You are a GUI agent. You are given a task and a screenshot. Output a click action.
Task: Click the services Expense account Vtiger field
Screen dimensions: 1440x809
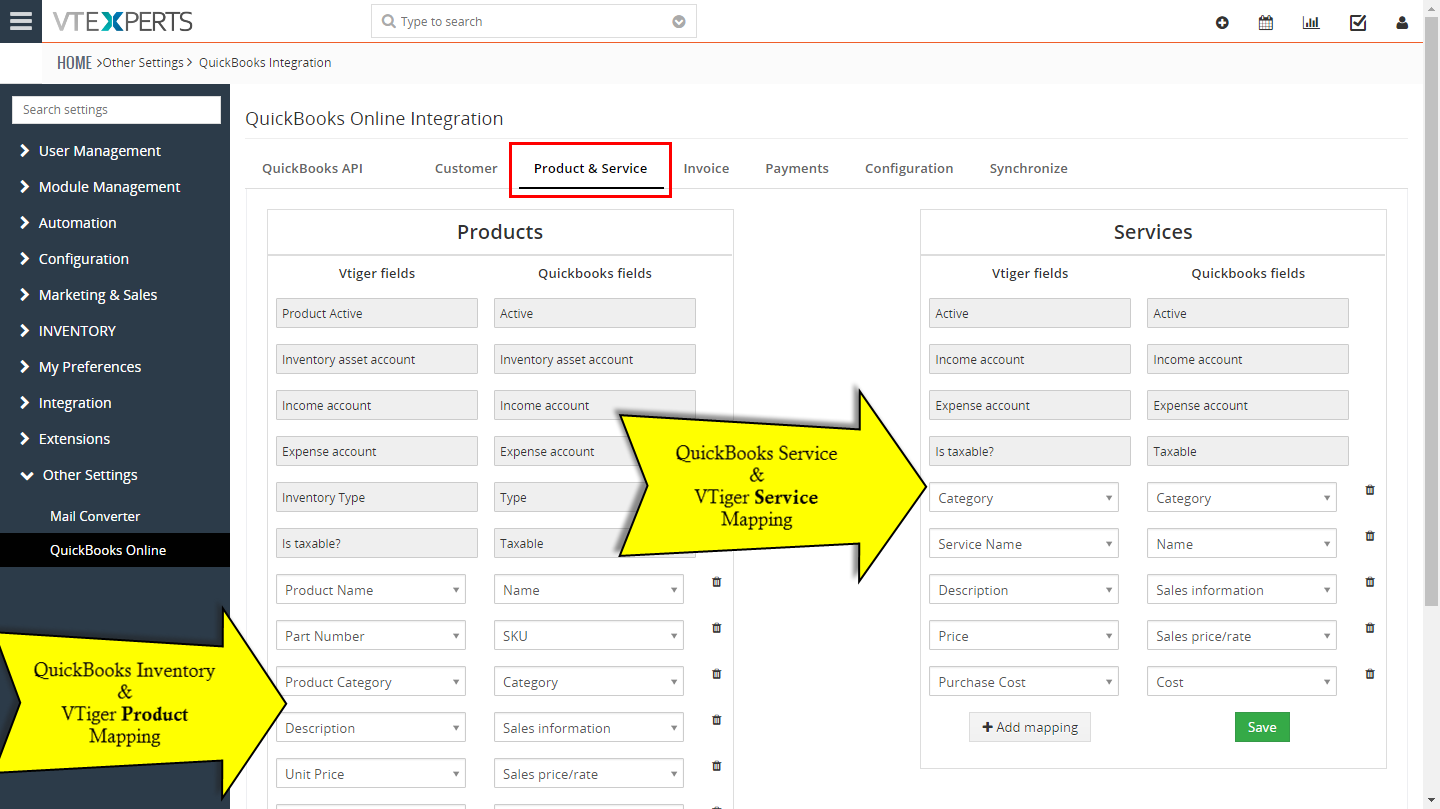pos(1030,405)
